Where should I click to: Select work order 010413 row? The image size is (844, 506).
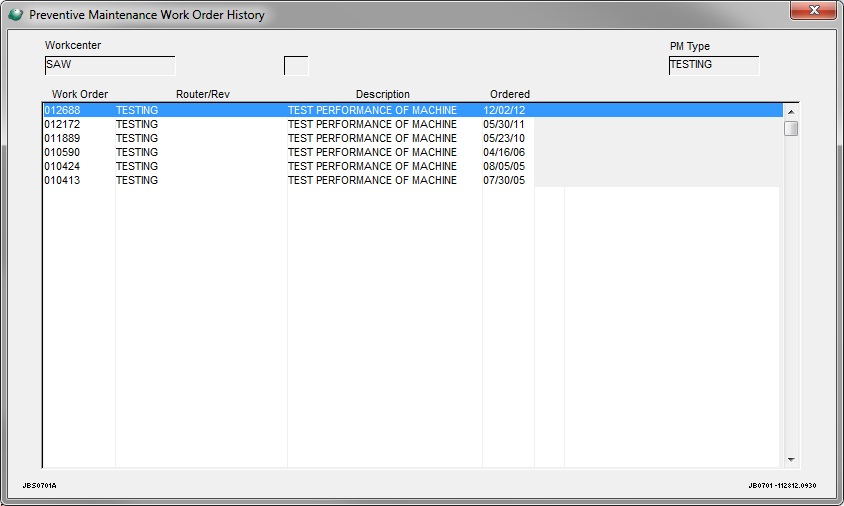[x=413, y=180]
